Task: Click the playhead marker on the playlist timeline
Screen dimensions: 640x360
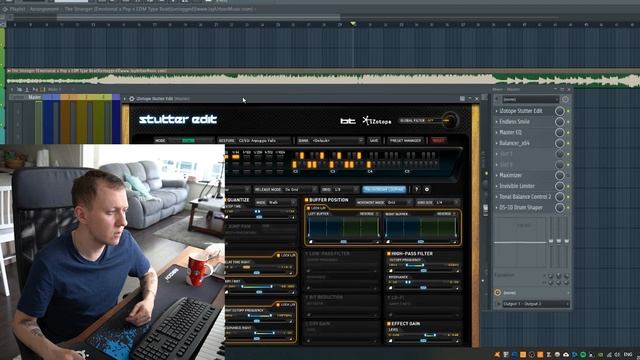Action: click(x=353, y=24)
